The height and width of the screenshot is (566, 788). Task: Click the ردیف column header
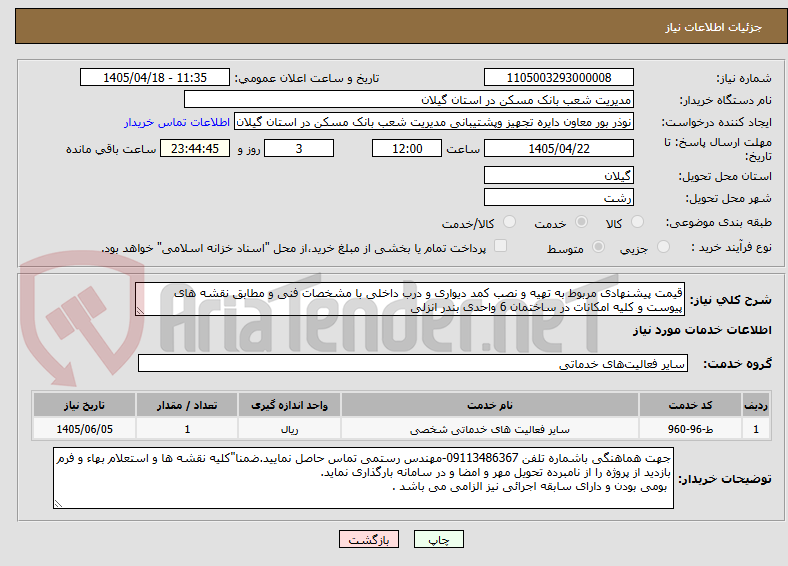coord(756,405)
